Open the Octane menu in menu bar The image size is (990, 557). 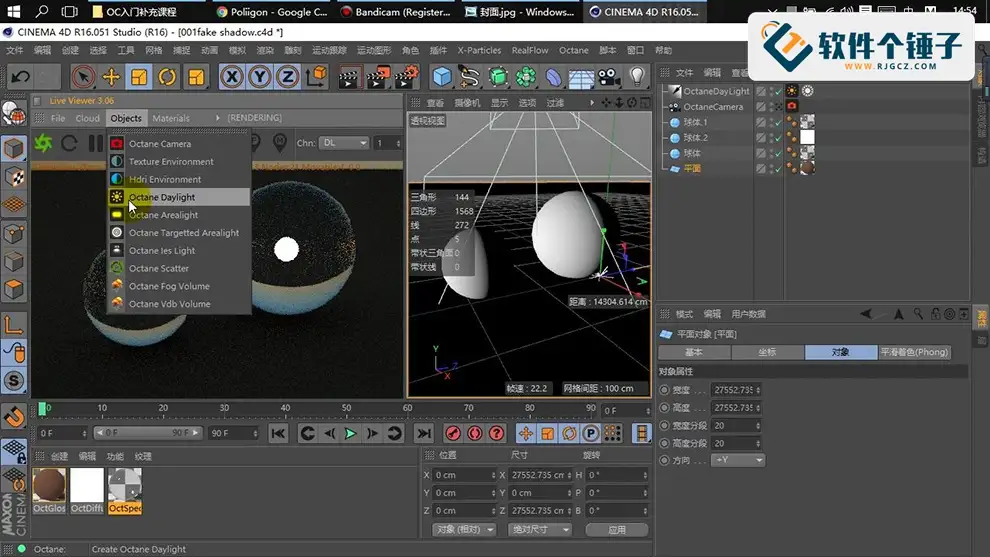[x=573, y=51]
